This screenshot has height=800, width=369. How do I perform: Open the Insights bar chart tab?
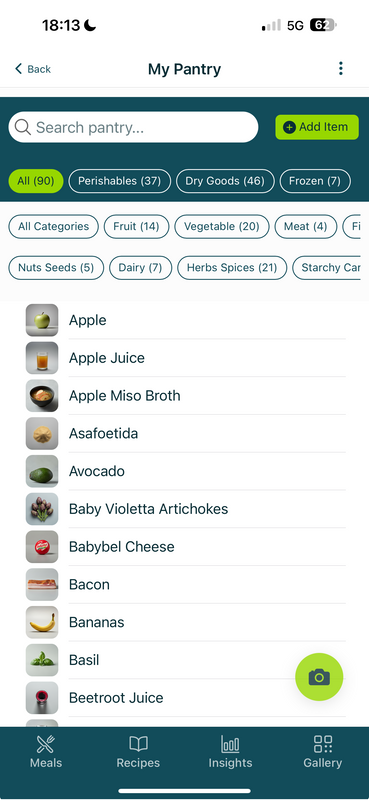[x=230, y=752]
